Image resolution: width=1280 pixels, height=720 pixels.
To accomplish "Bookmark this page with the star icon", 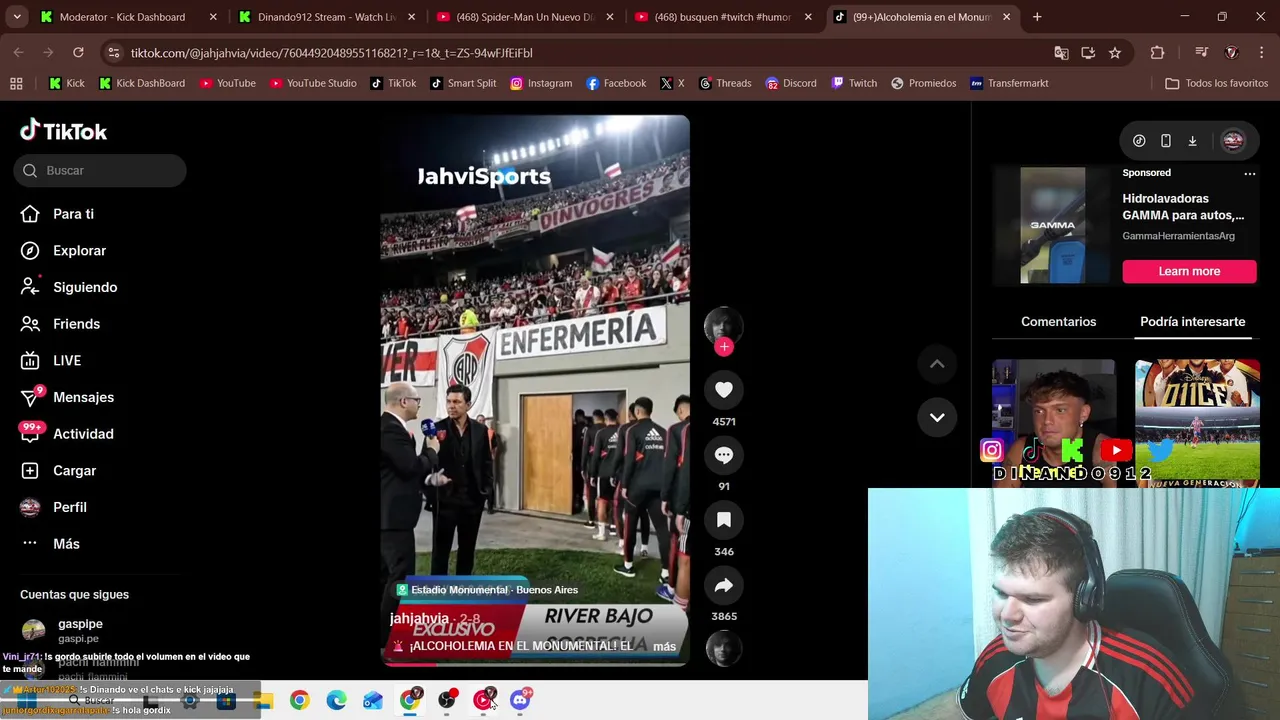I will (x=1115, y=53).
